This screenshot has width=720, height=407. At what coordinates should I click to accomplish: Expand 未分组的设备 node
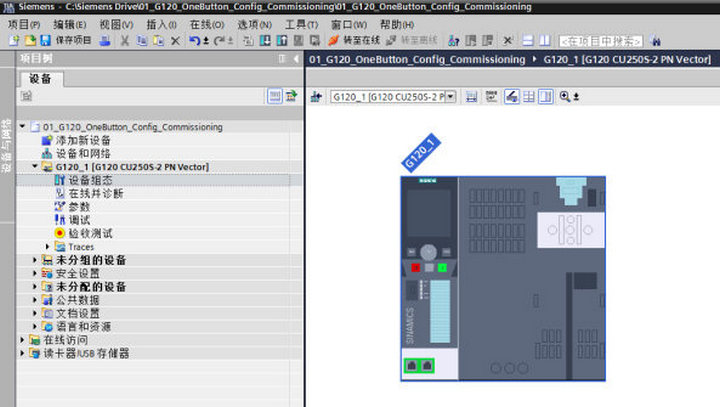[x=35, y=260]
